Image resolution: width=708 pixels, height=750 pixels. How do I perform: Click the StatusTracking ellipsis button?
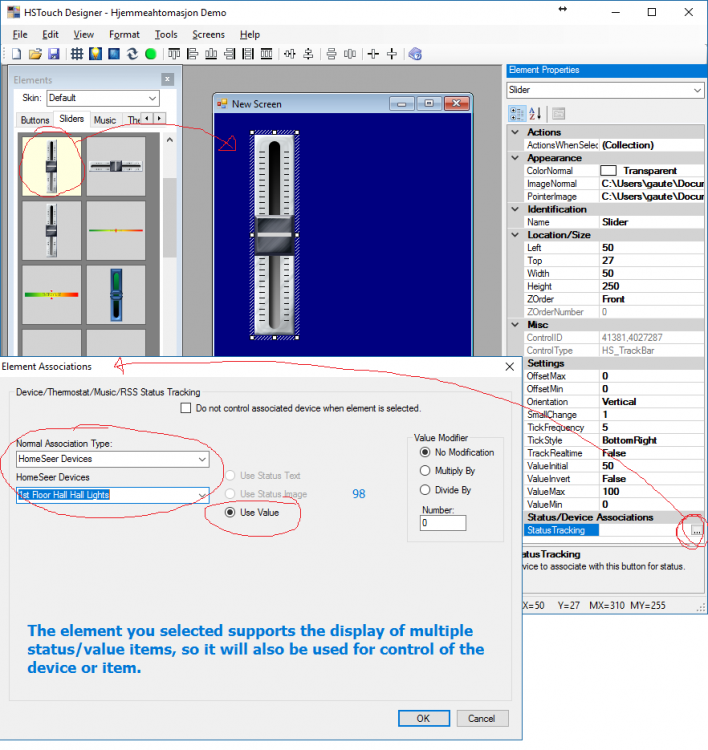(696, 530)
